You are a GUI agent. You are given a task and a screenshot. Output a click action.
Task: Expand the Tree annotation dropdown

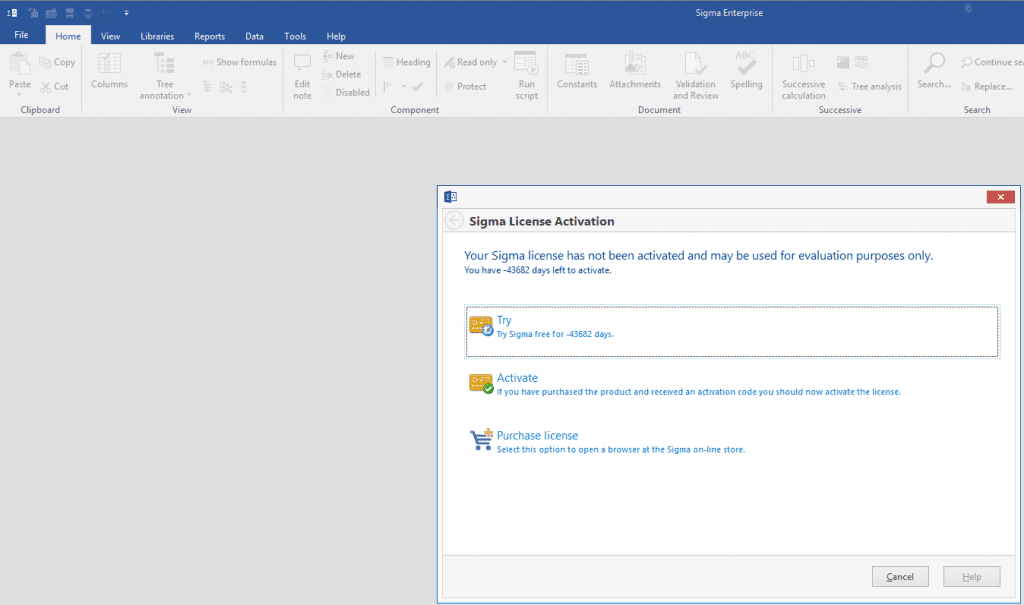coord(188,96)
